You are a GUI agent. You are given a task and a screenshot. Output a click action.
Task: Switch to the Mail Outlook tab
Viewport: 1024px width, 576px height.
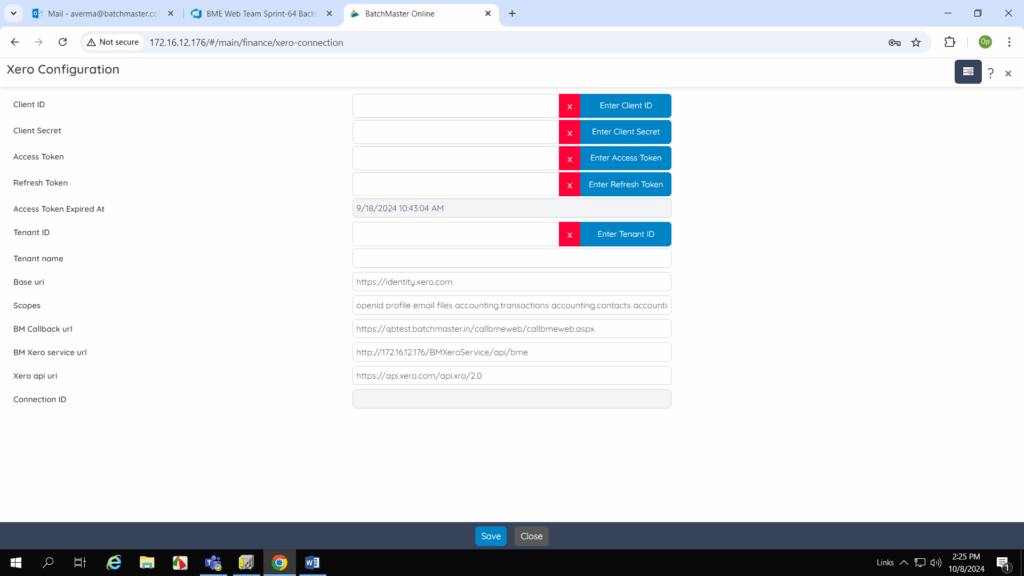[96, 14]
